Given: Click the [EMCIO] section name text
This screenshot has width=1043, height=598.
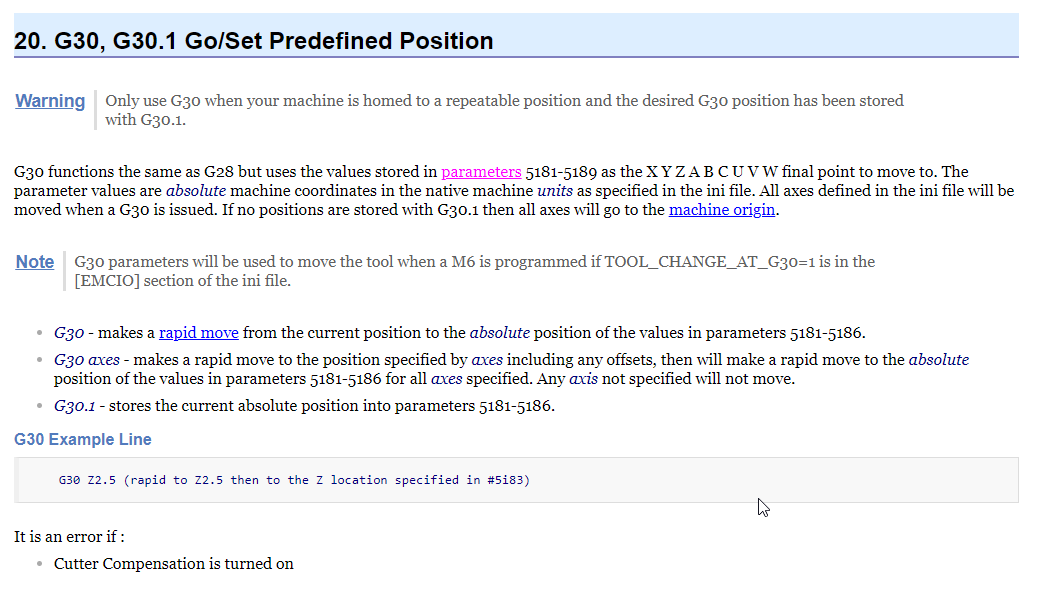Looking at the screenshot, I should click(107, 281).
